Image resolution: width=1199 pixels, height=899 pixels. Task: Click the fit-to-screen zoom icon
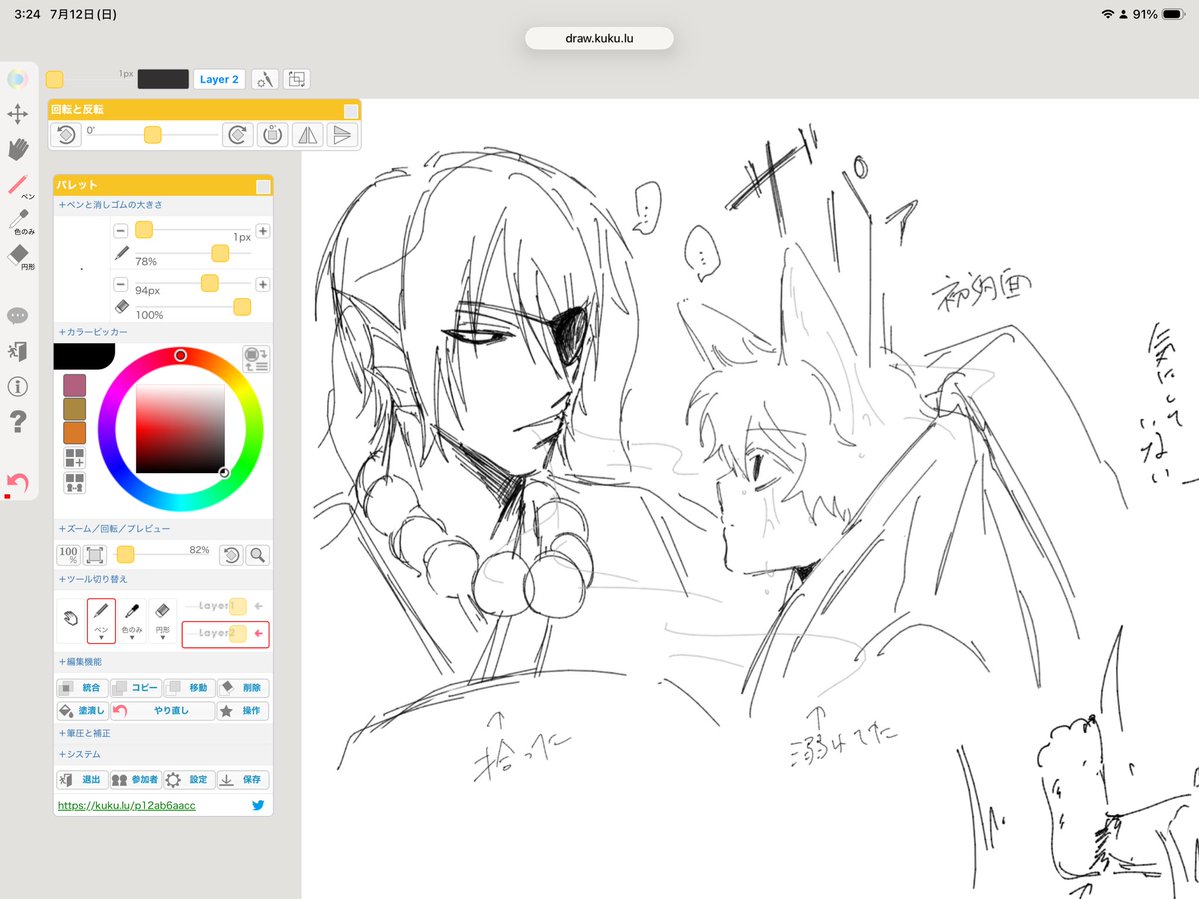pos(95,554)
